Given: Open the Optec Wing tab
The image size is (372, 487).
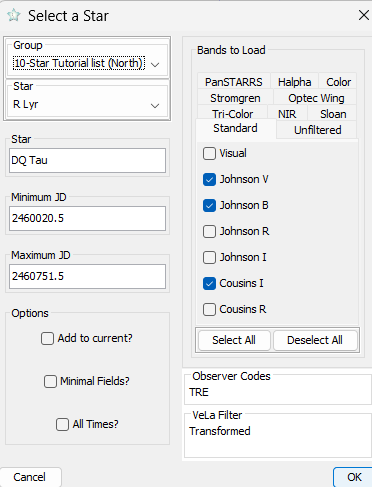Looking at the screenshot, I should (x=316, y=98).
